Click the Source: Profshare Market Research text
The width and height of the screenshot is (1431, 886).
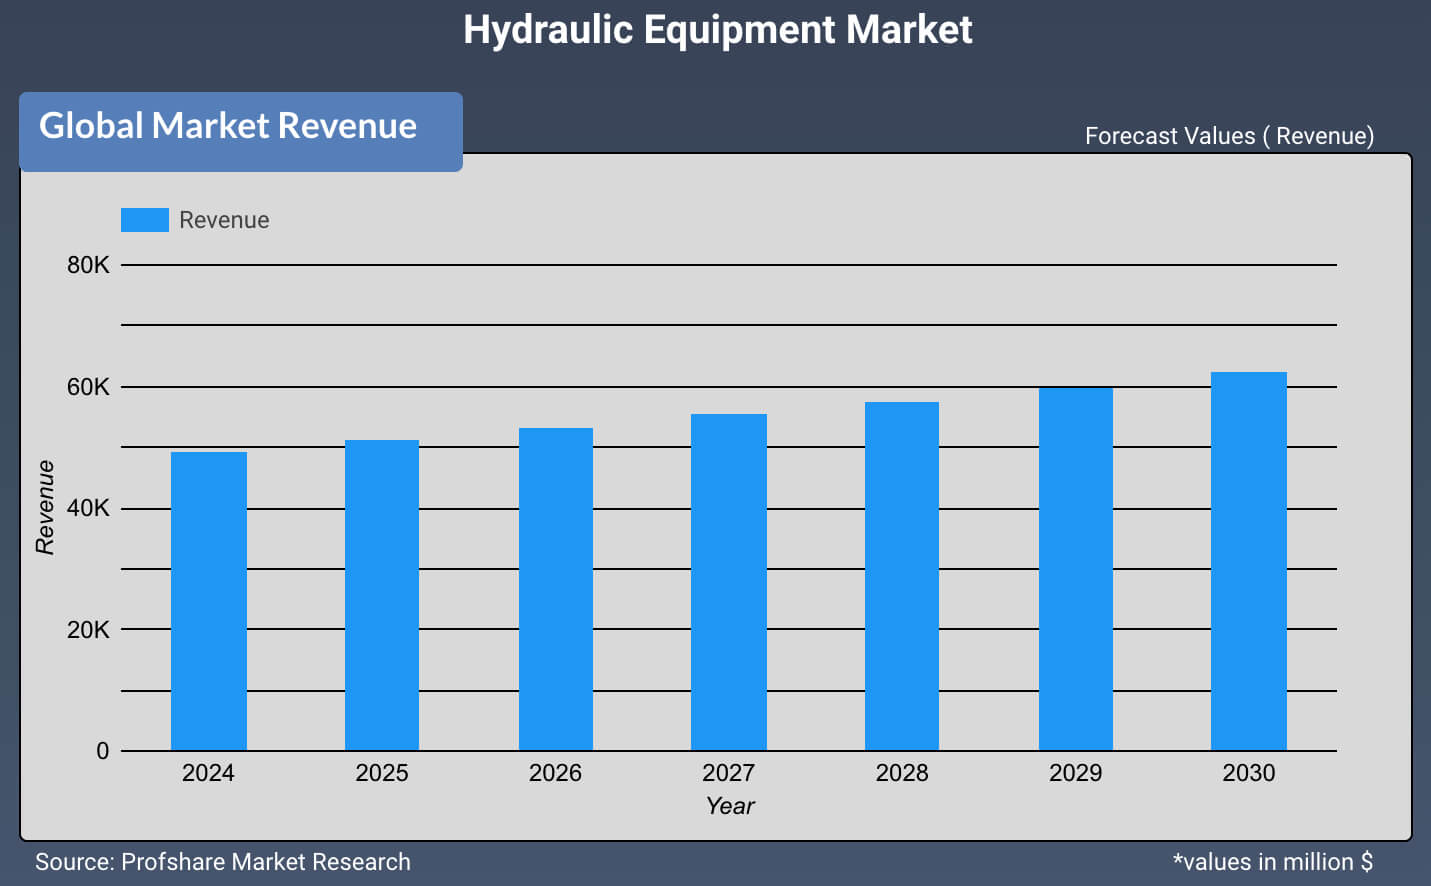(223, 862)
